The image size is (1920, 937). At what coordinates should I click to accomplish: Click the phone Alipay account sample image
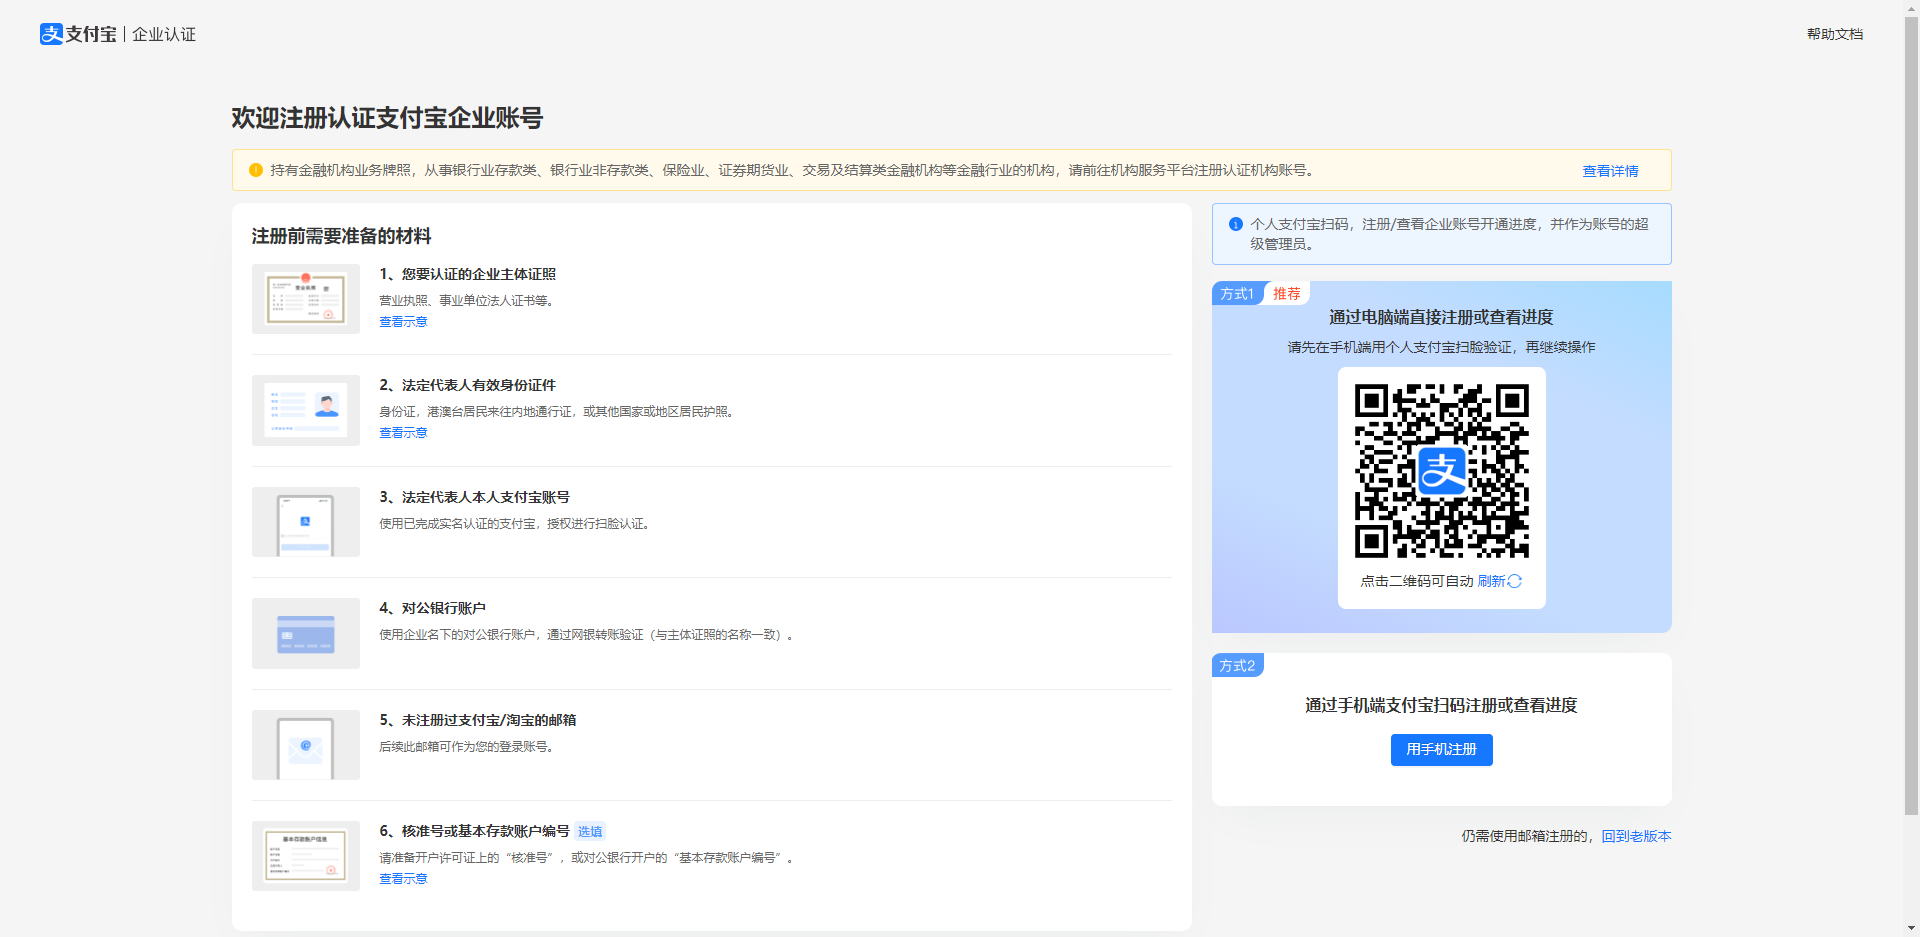305,522
